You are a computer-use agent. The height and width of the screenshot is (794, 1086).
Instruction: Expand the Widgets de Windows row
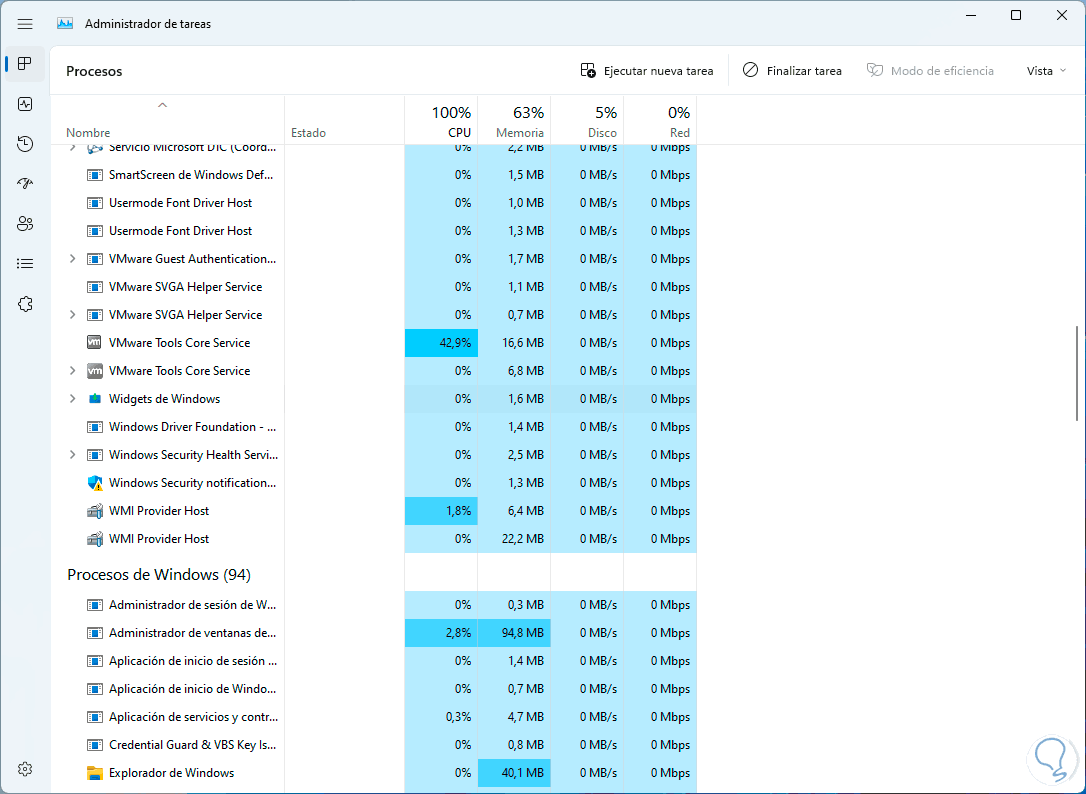coord(72,399)
